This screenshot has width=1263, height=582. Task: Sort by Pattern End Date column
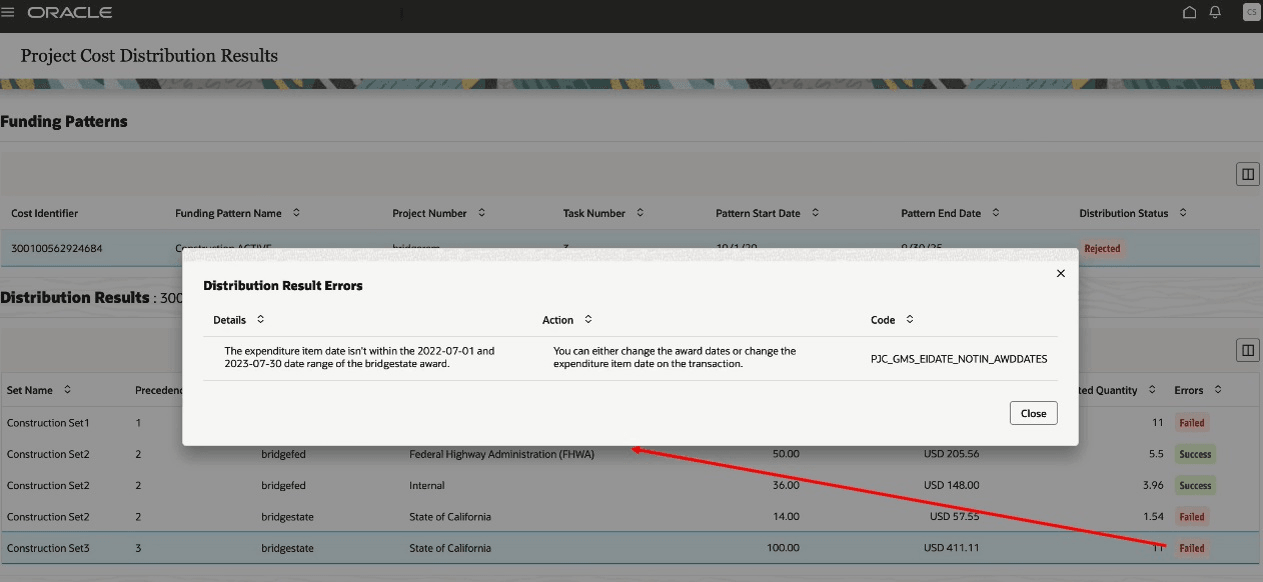pos(995,213)
